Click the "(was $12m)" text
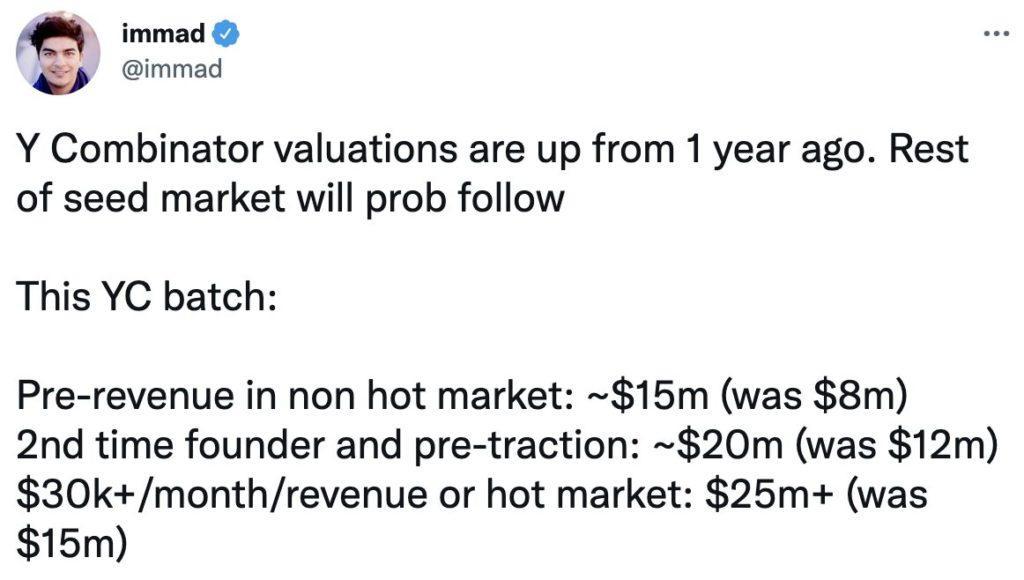The height and width of the screenshot is (580, 1024). (x=896, y=445)
